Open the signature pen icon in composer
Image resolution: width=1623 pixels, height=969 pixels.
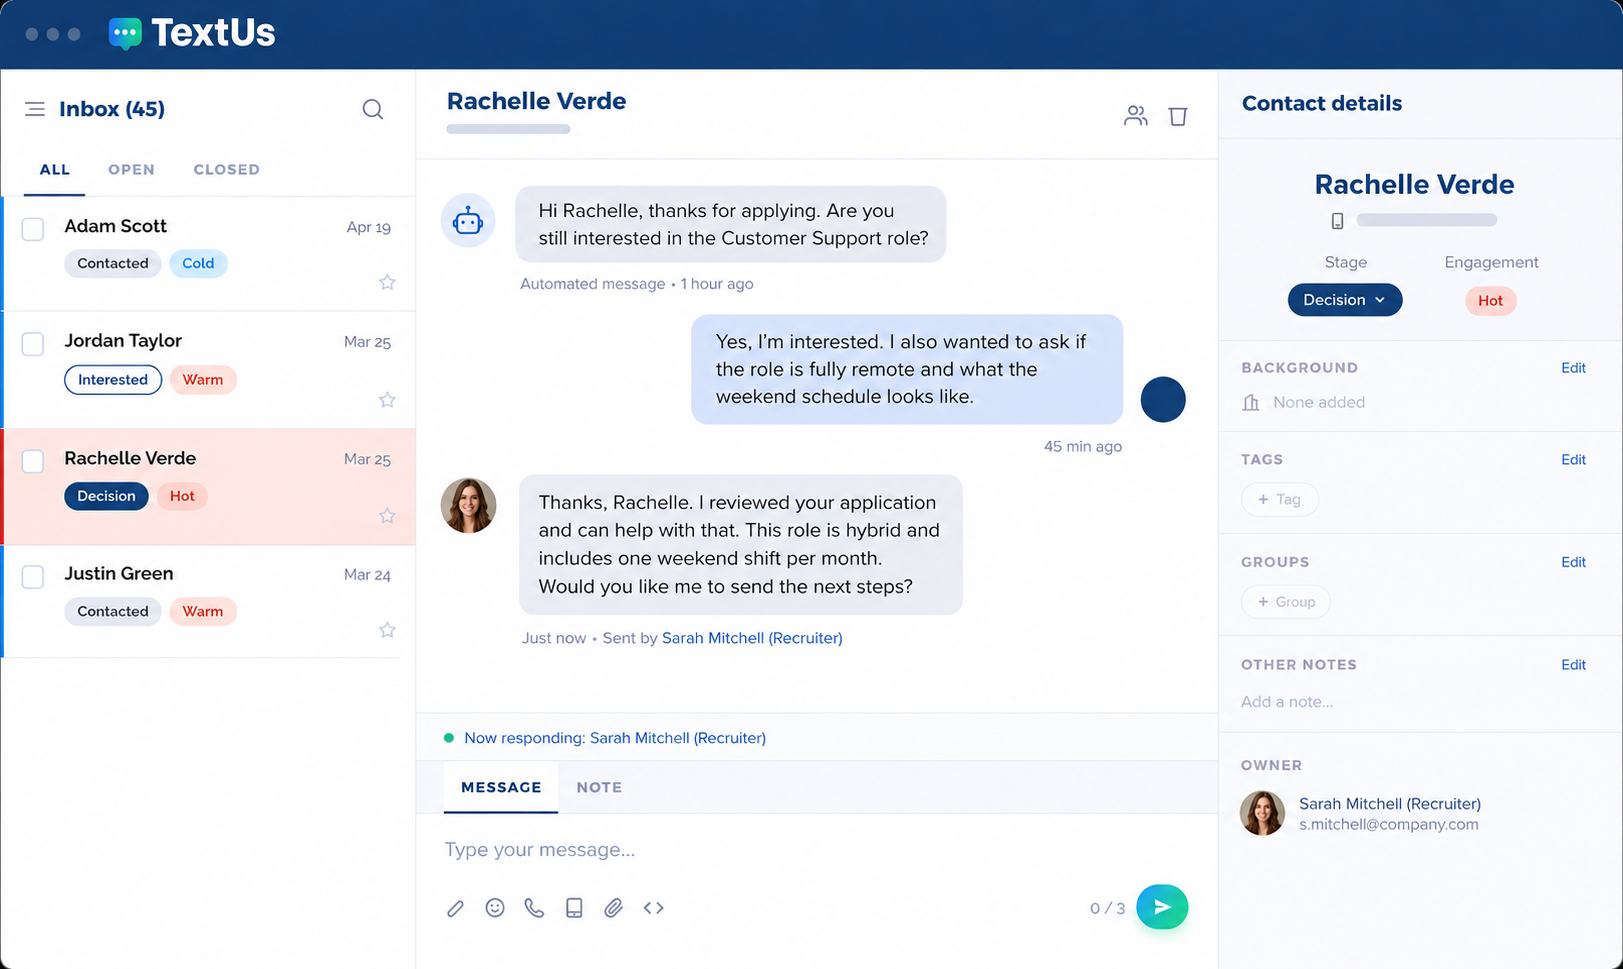coord(455,908)
